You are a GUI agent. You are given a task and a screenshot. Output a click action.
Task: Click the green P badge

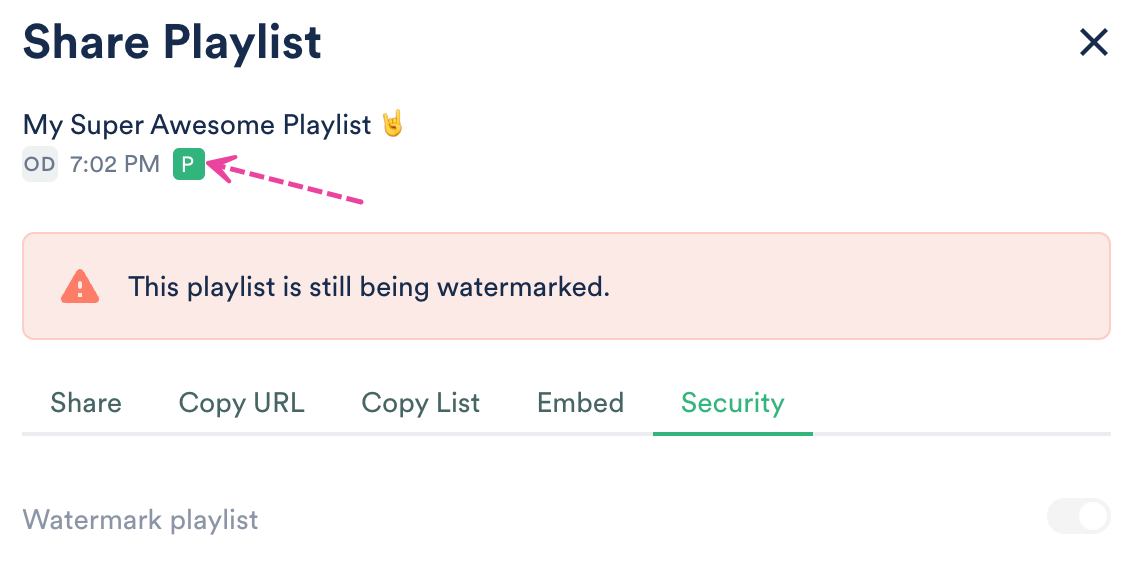188,164
